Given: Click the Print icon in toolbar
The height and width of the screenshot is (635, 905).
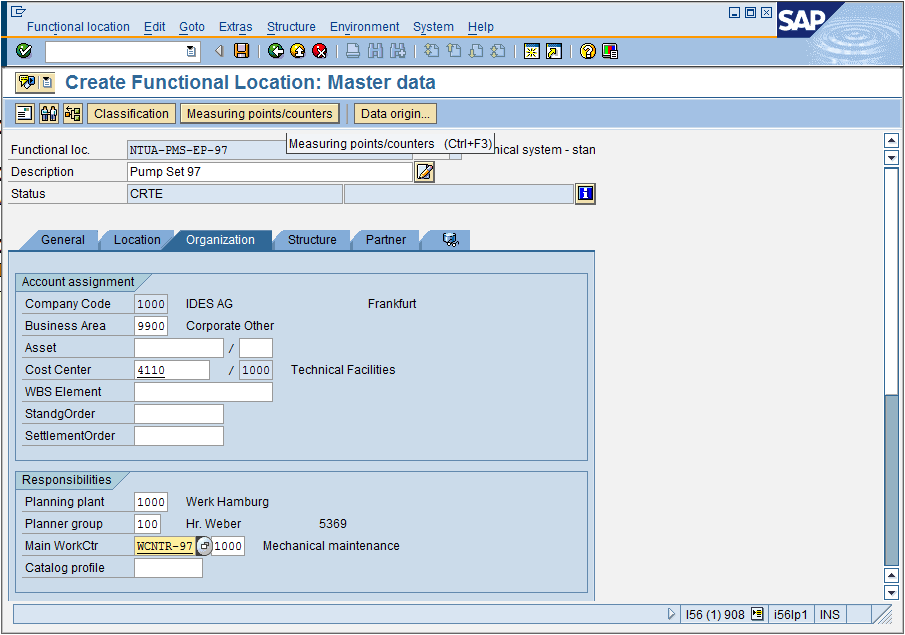Looking at the screenshot, I should pos(353,51).
